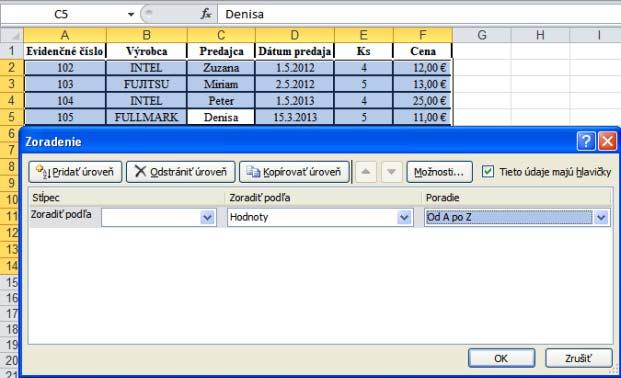Screen dimensions: 621x378
Task: Toggle Tieto údaje majú hlavičky checkbox
Action: (x=488, y=172)
